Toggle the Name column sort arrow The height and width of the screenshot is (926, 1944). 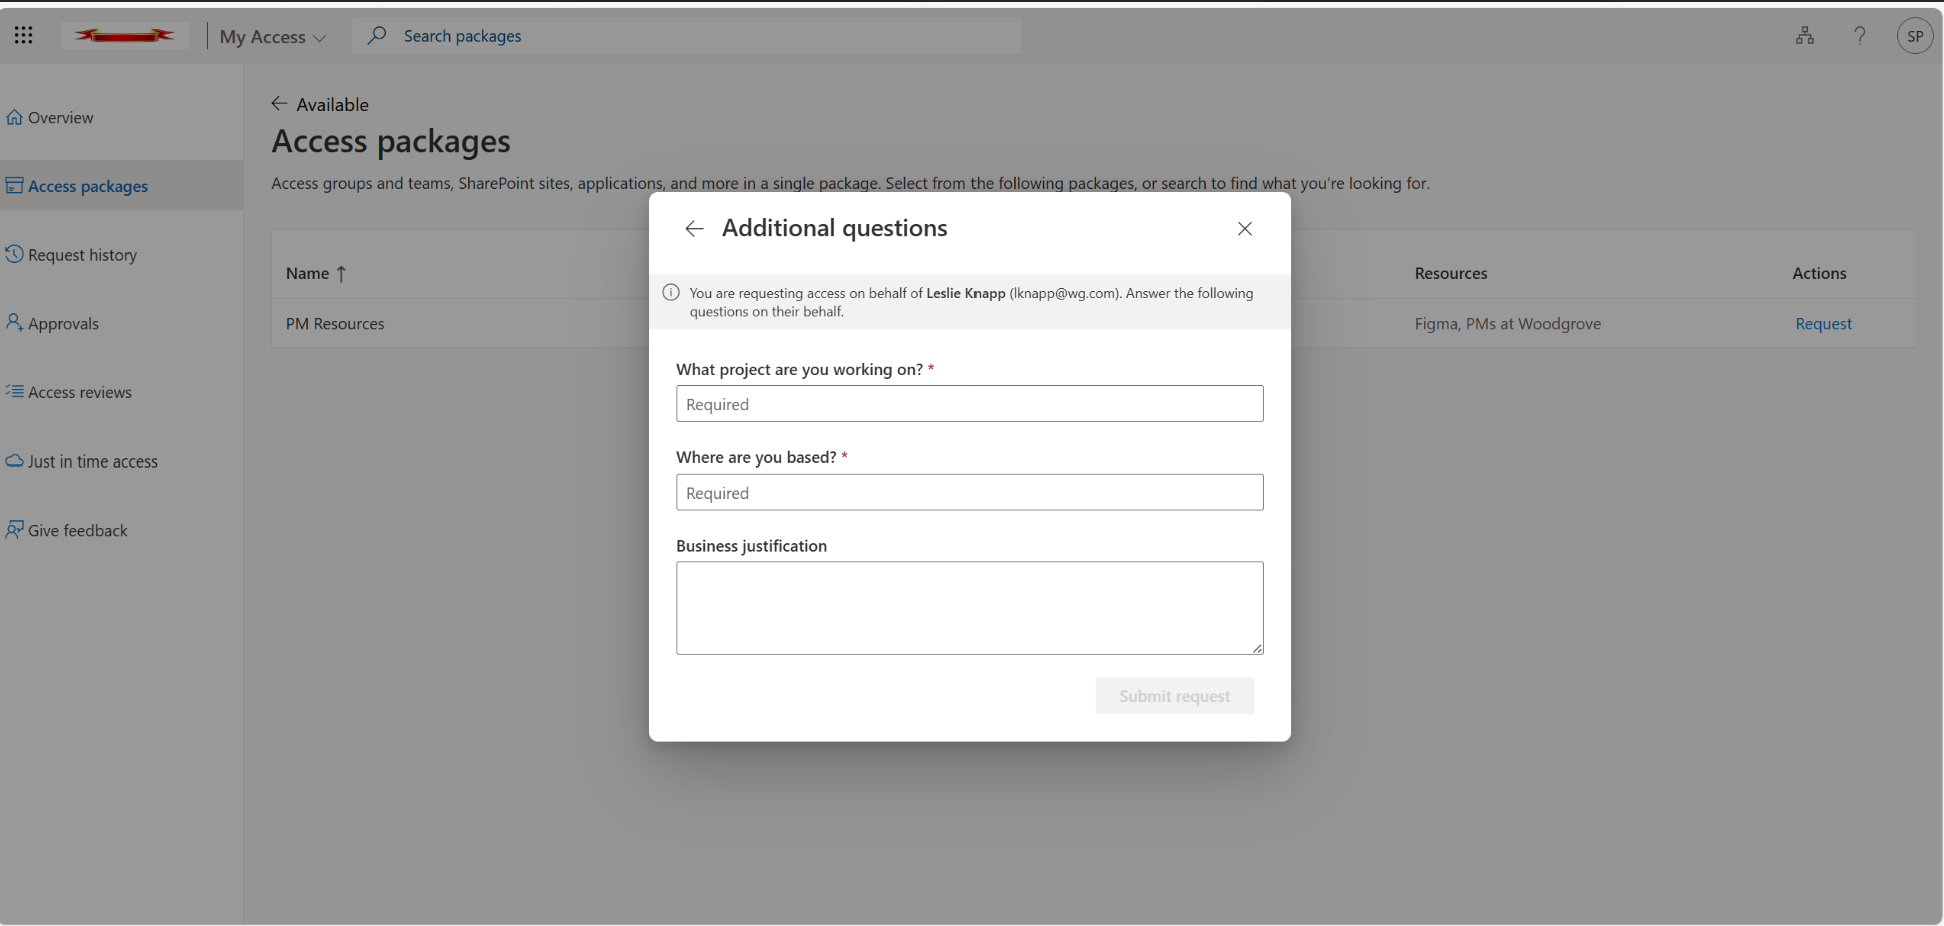(341, 272)
